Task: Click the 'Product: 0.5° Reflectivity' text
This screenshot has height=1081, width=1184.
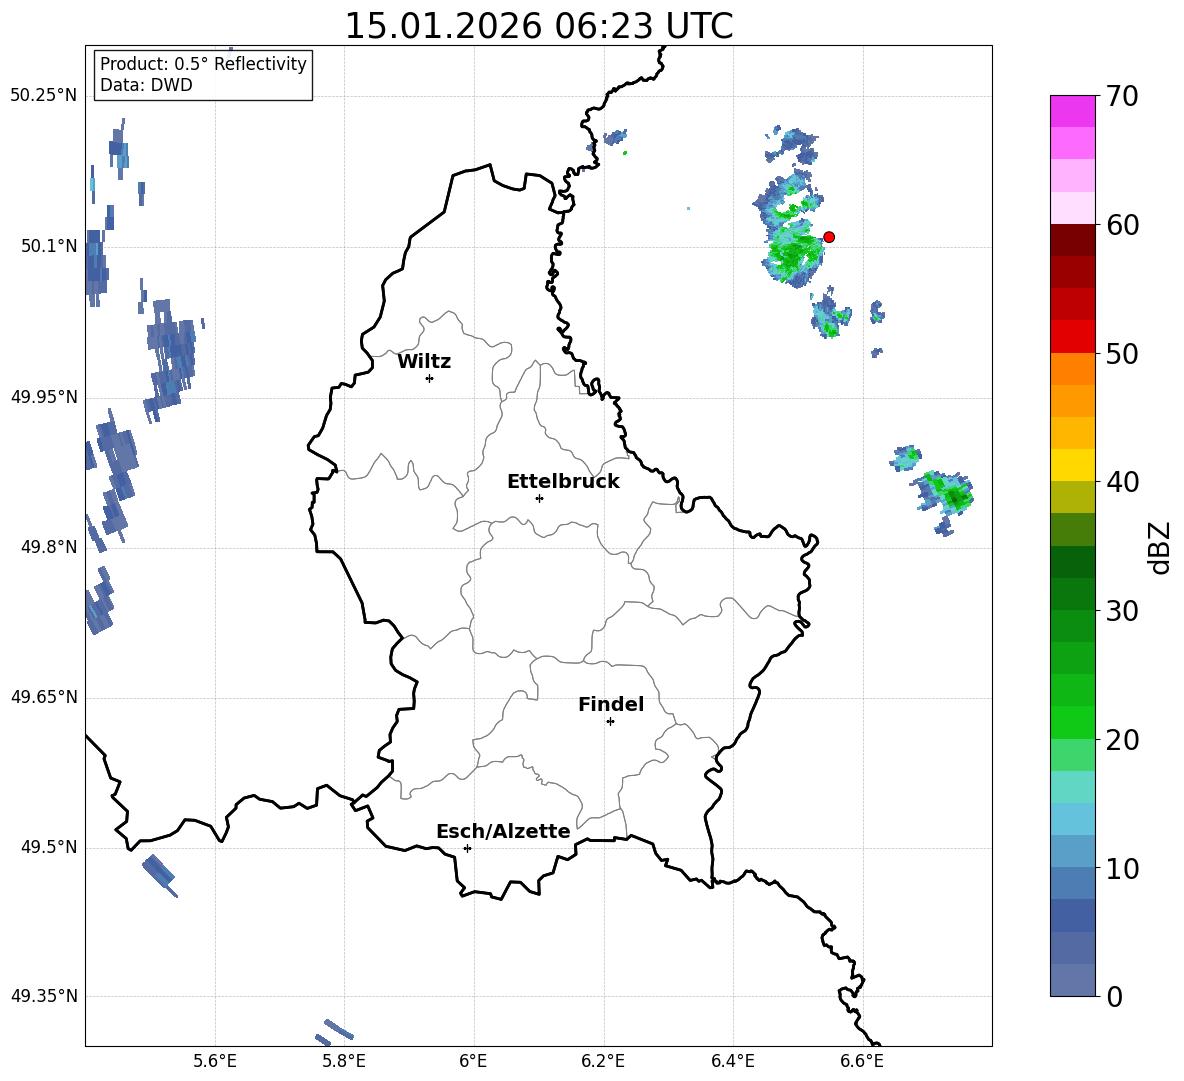Action: coord(203,63)
